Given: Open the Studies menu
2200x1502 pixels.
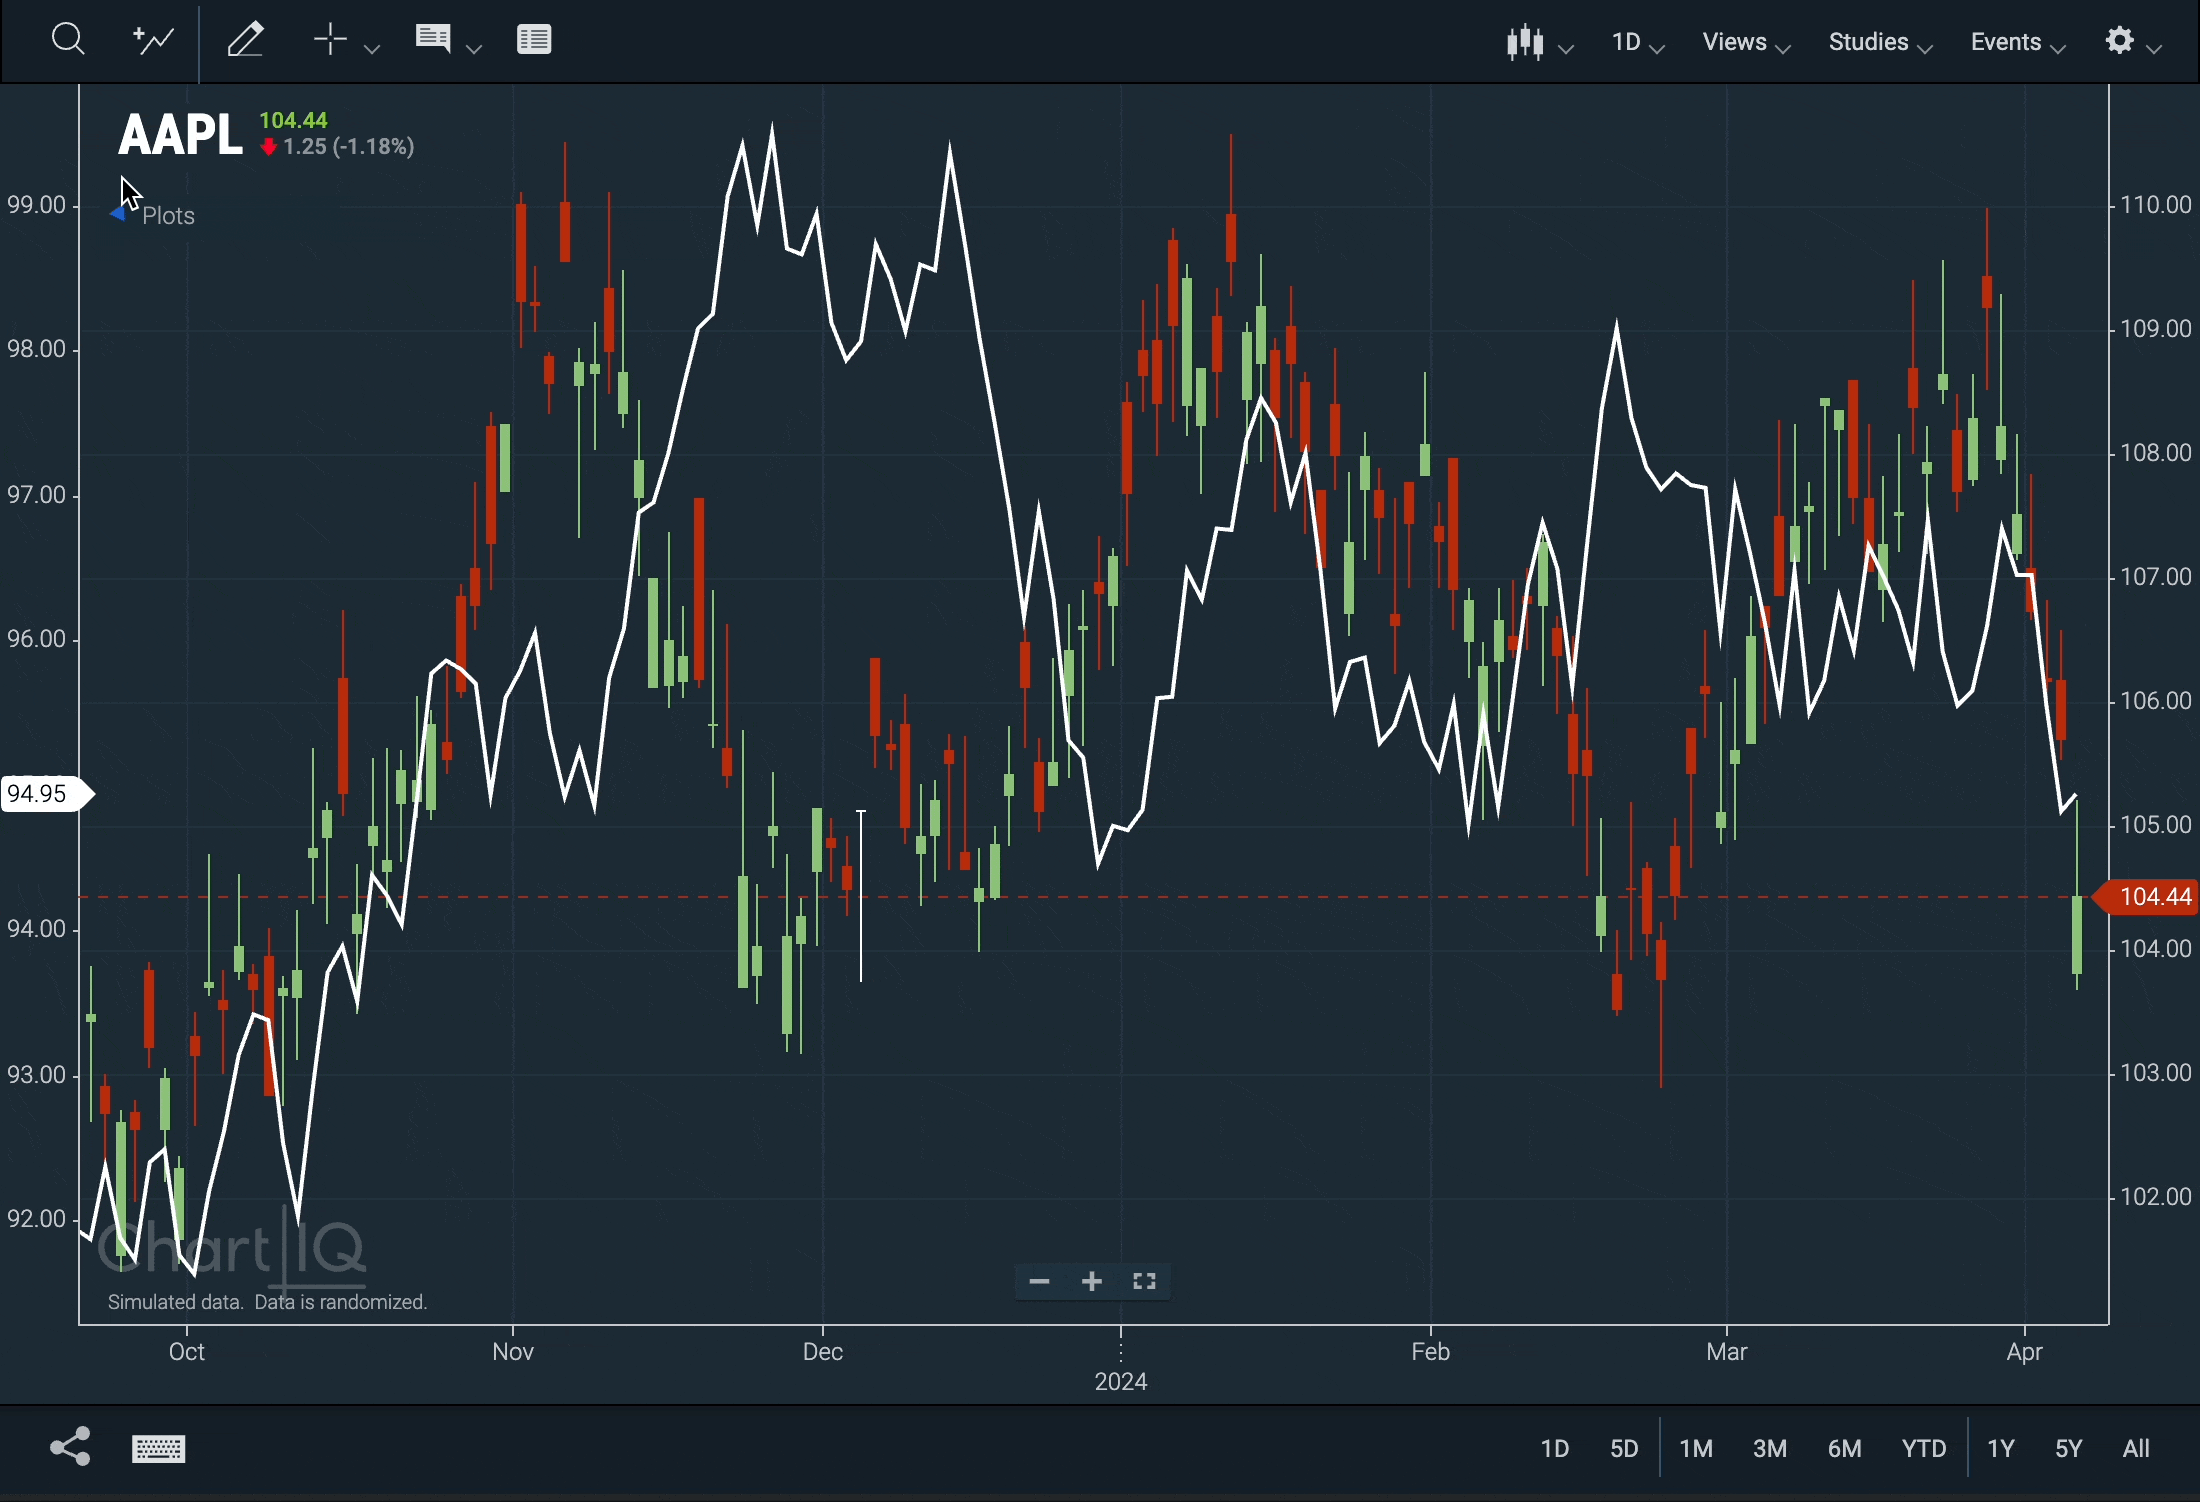Looking at the screenshot, I should [x=1880, y=42].
